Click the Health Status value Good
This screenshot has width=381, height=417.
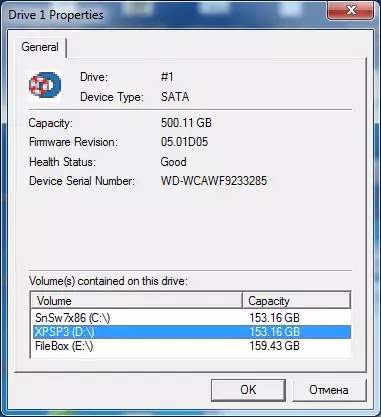[173, 162]
